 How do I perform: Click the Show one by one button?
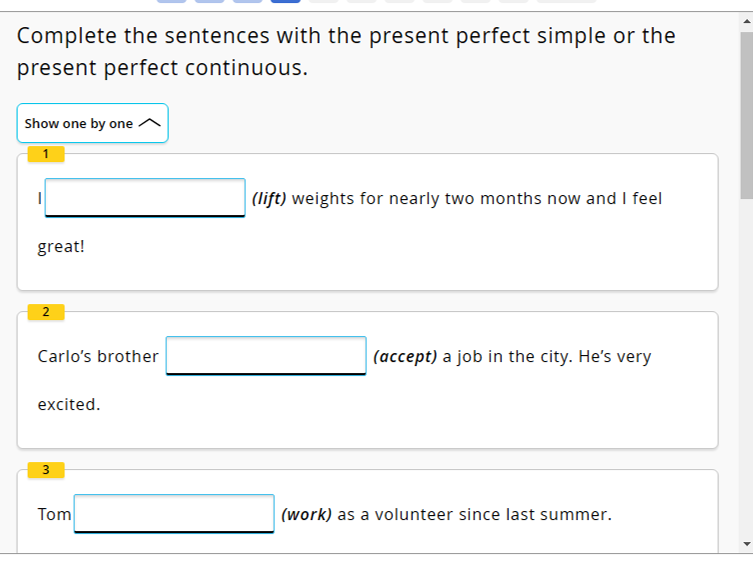(x=79, y=123)
